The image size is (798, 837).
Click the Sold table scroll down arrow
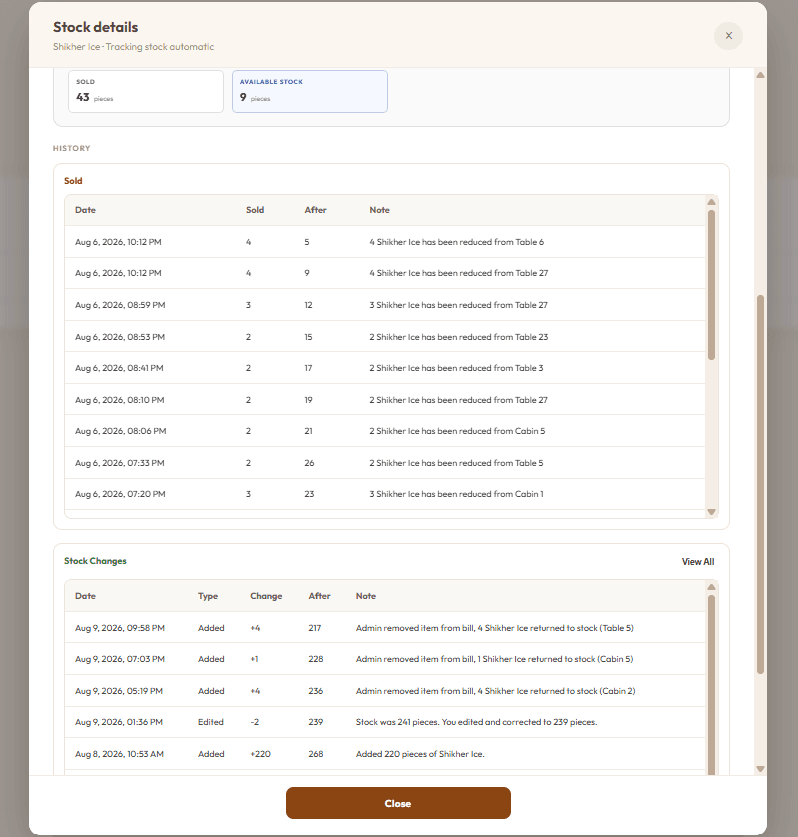(x=711, y=512)
